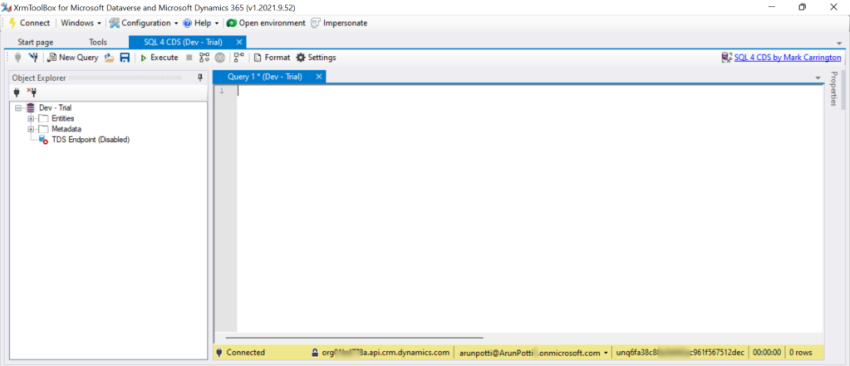Select the Metadata tree item

point(67,129)
